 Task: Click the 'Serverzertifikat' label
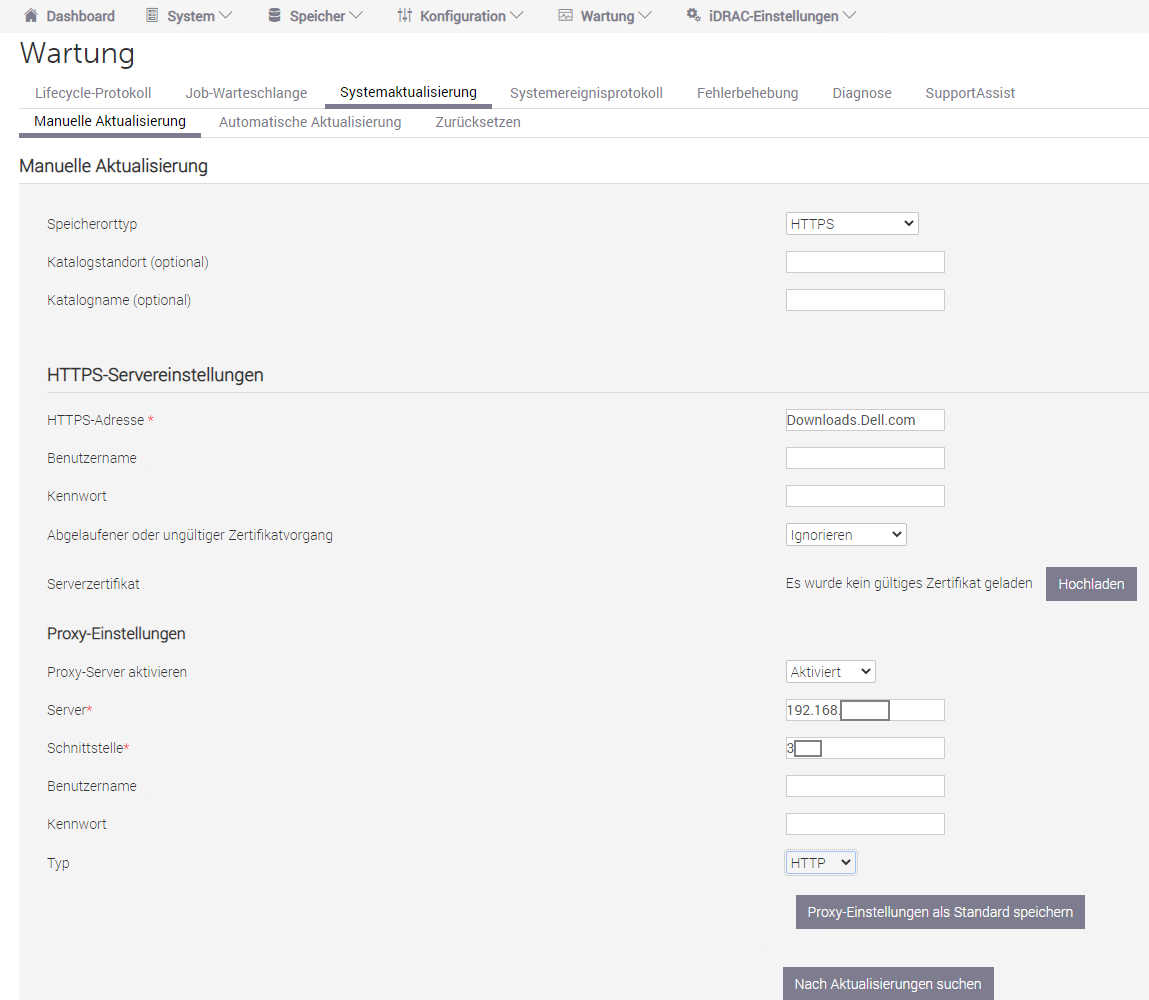(x=93, y=584)
